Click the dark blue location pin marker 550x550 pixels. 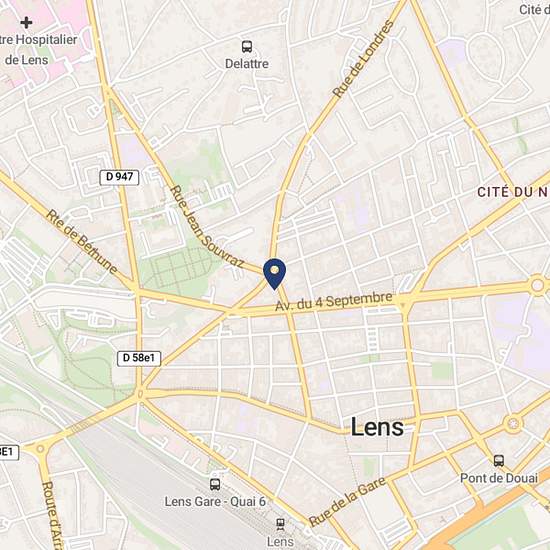click(x=275, y=274)
